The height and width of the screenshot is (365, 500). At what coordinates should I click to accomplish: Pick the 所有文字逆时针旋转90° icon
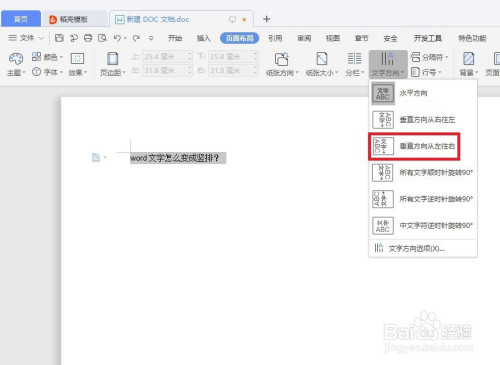383,199
